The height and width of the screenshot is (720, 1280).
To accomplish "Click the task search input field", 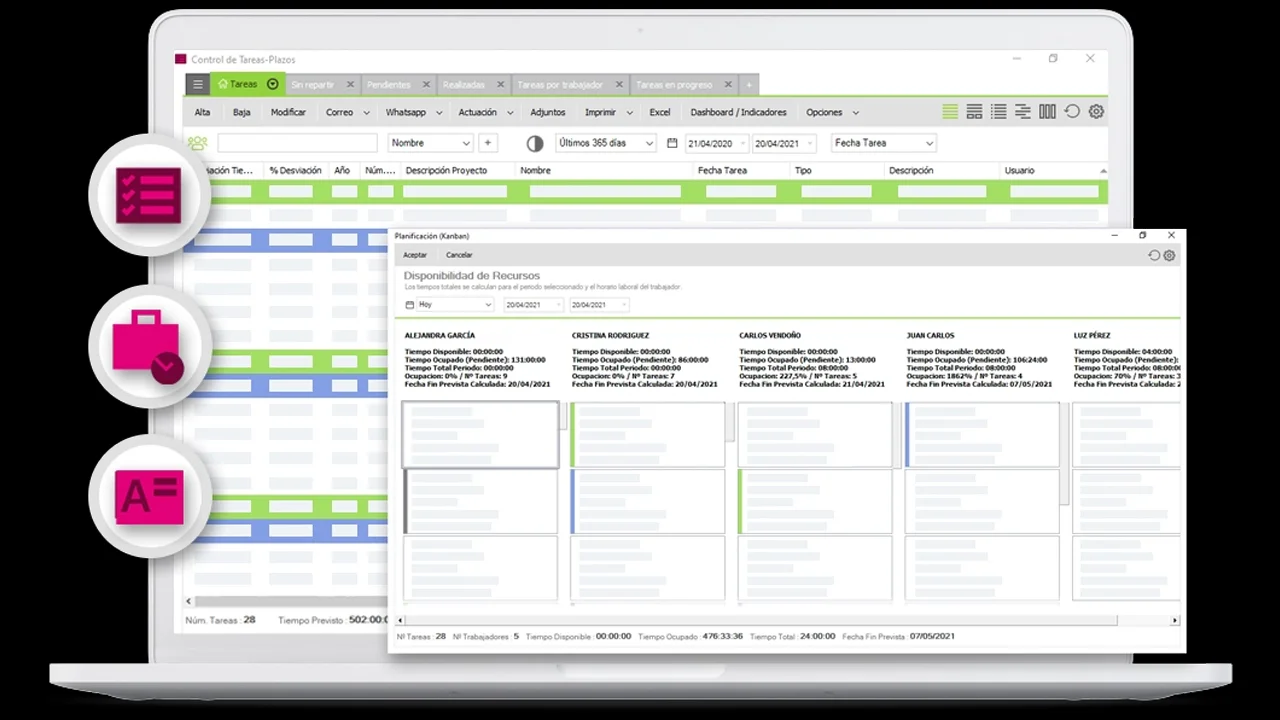I will pyautogui.click(x=297, y=143).
